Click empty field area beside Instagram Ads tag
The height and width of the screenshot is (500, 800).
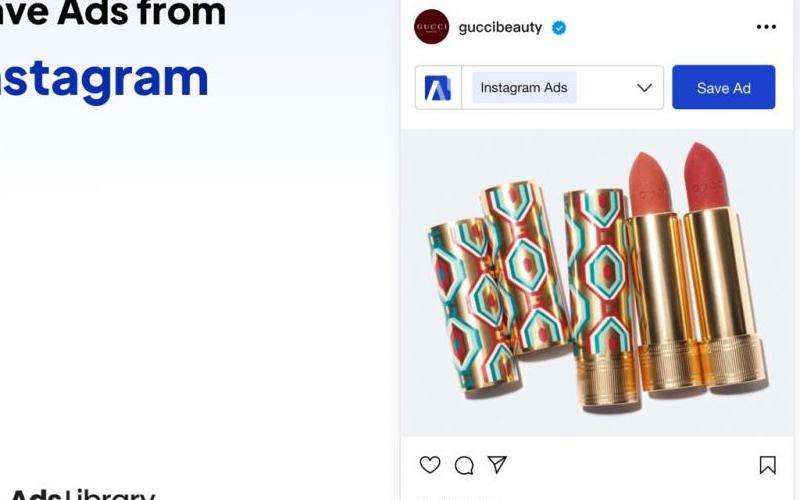point(605,88)
